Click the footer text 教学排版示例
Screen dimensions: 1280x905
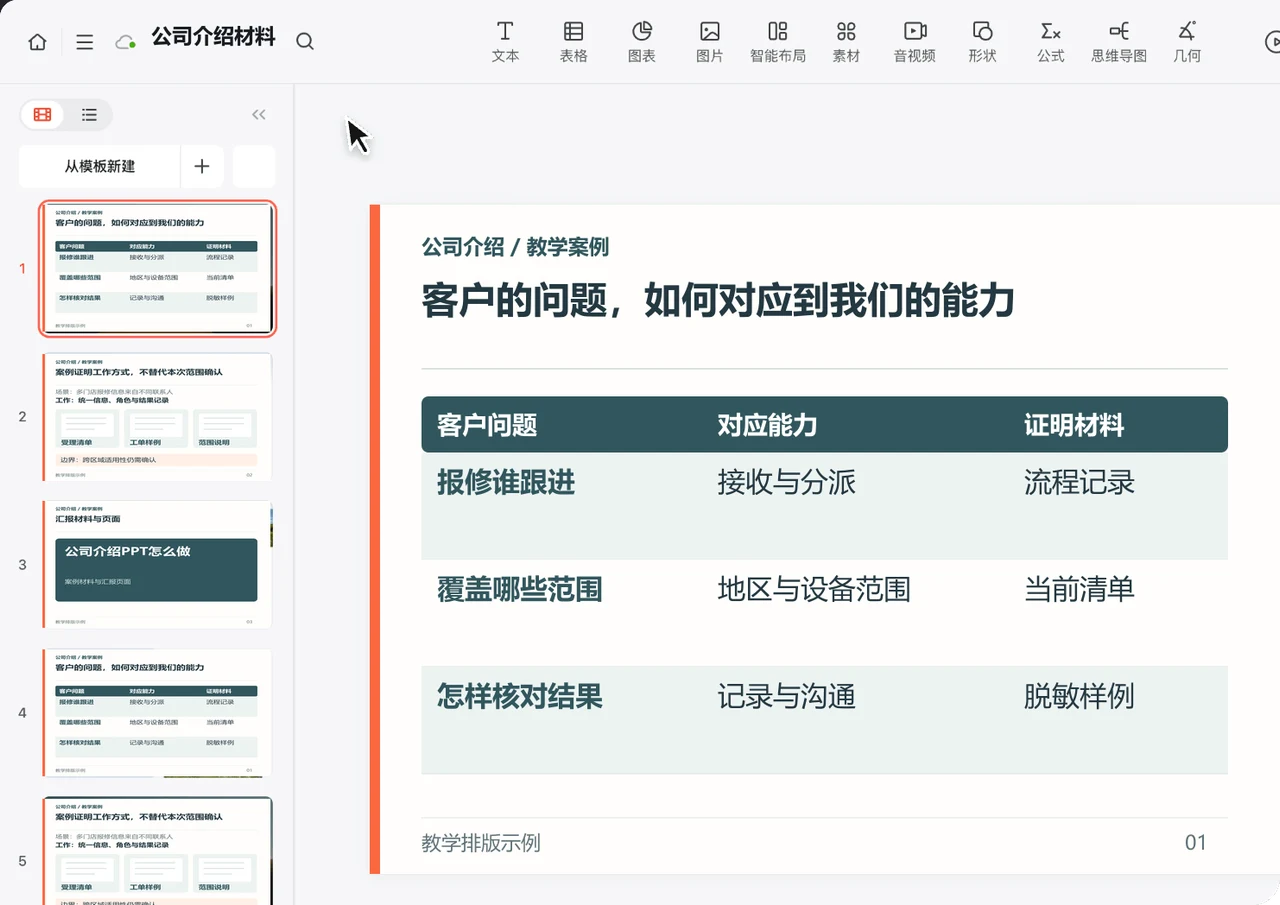(x=481, y=843)
